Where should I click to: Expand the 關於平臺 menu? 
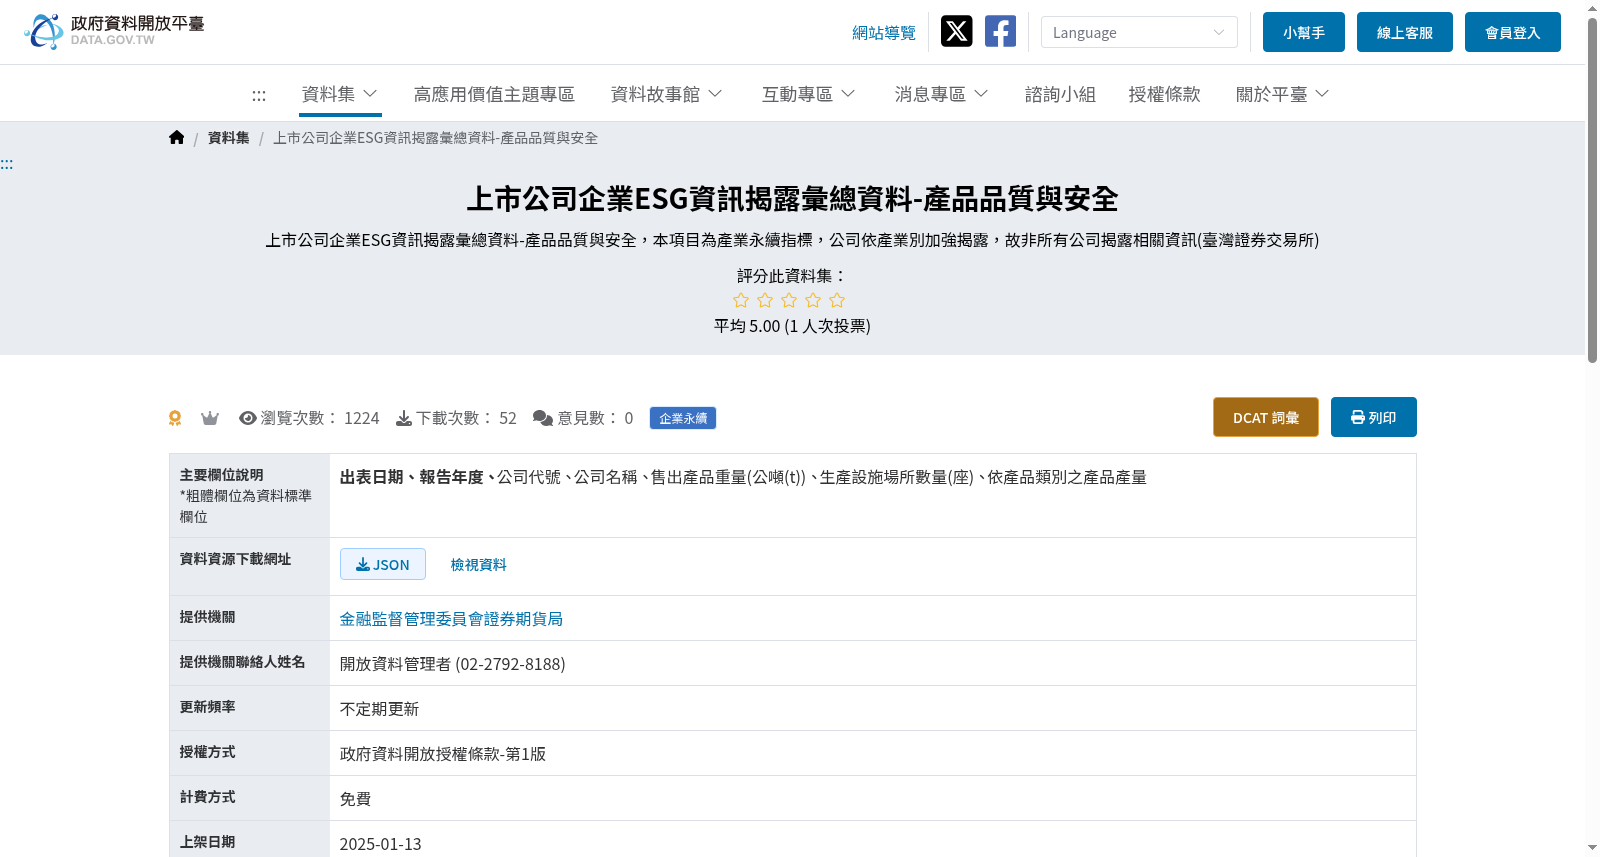point(1283,94)
